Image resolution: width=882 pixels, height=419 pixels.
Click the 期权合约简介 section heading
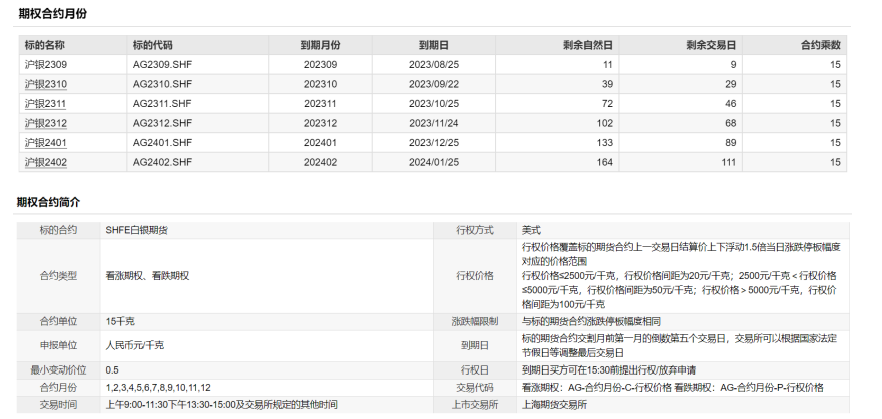(48, 202)
